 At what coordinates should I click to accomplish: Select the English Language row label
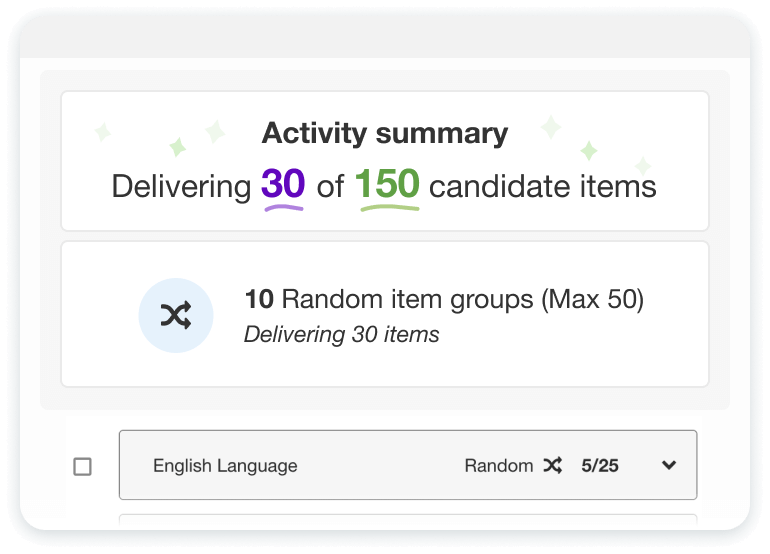point(225,465)
